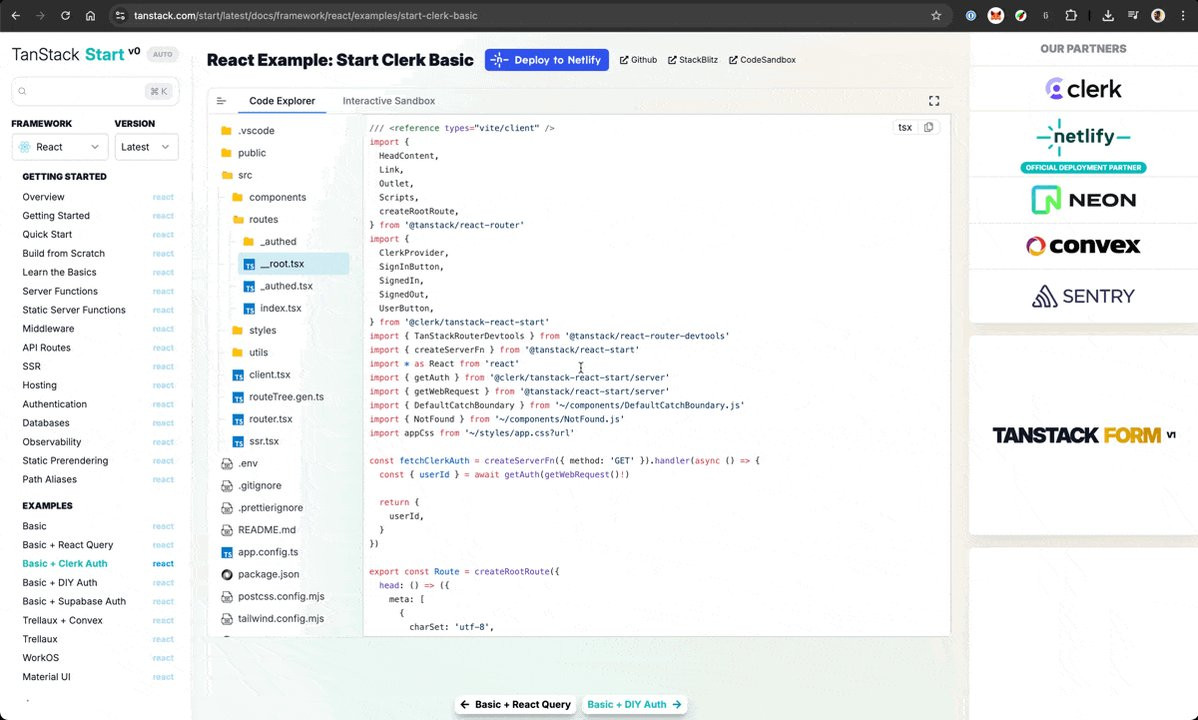Open the router.tsx file
The height and width of the screenshot is (720, 1198).
tap(262, 419)
